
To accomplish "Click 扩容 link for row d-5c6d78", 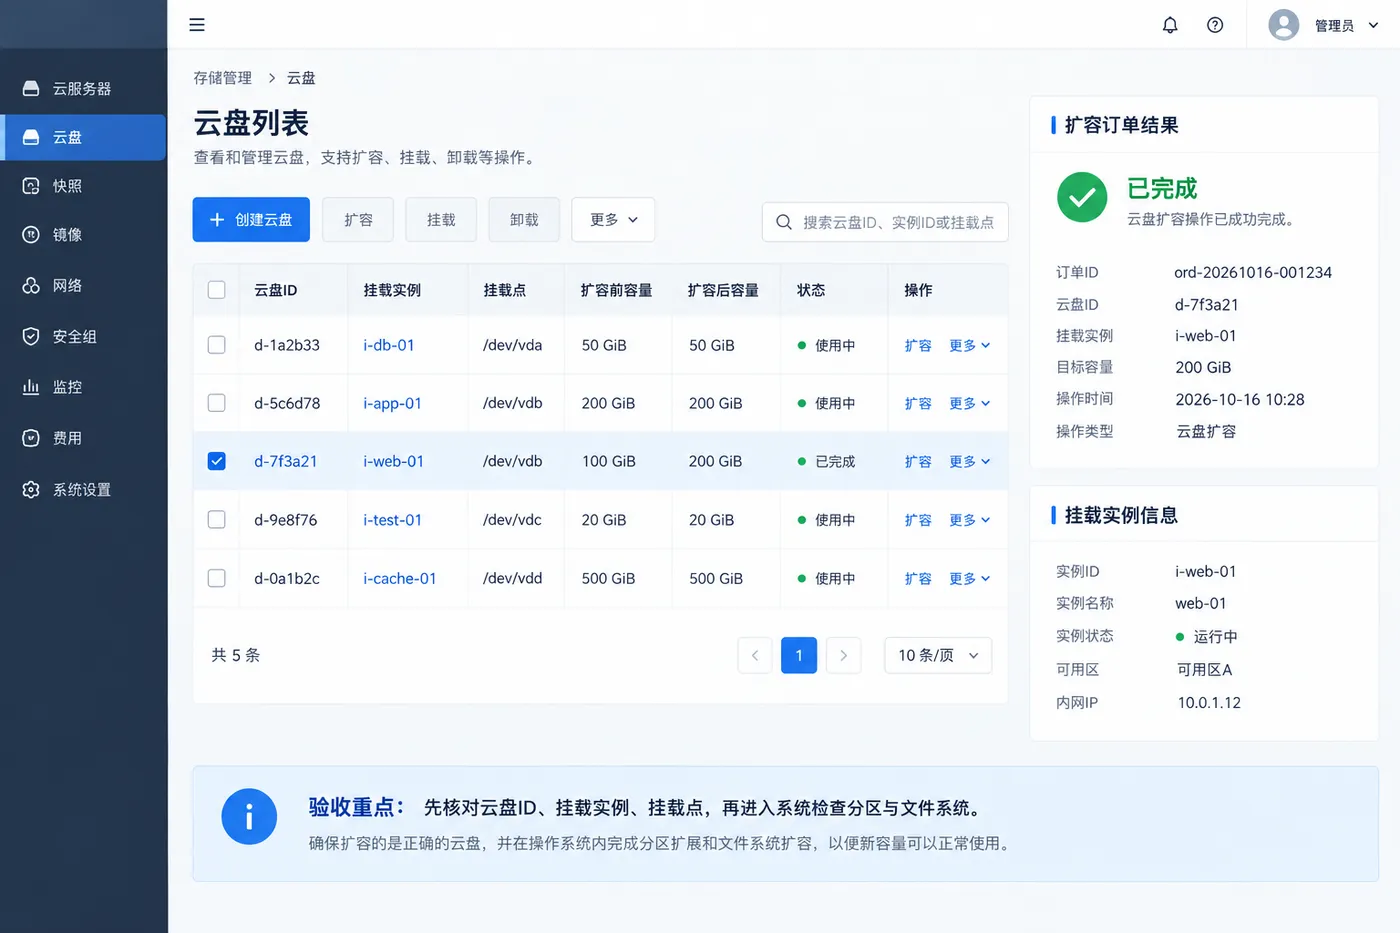I will pos(918,403).
